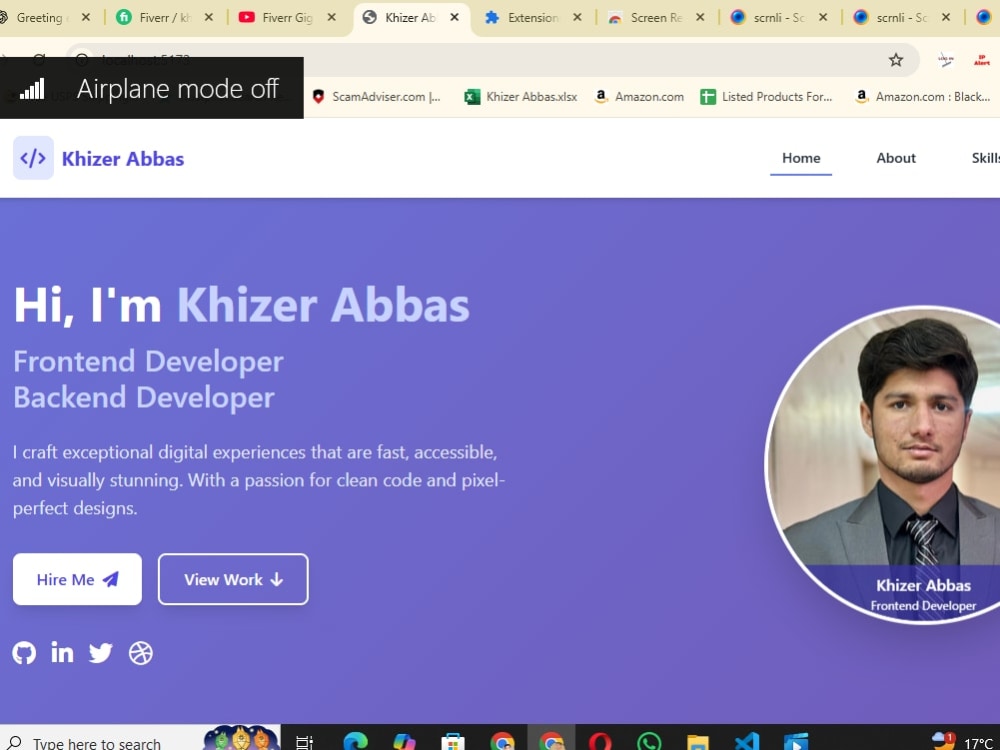Open the LinkedIn social icon
The height and width of the screenshot is (750, 1000).
pyautogui.click(x=62, y=652)
